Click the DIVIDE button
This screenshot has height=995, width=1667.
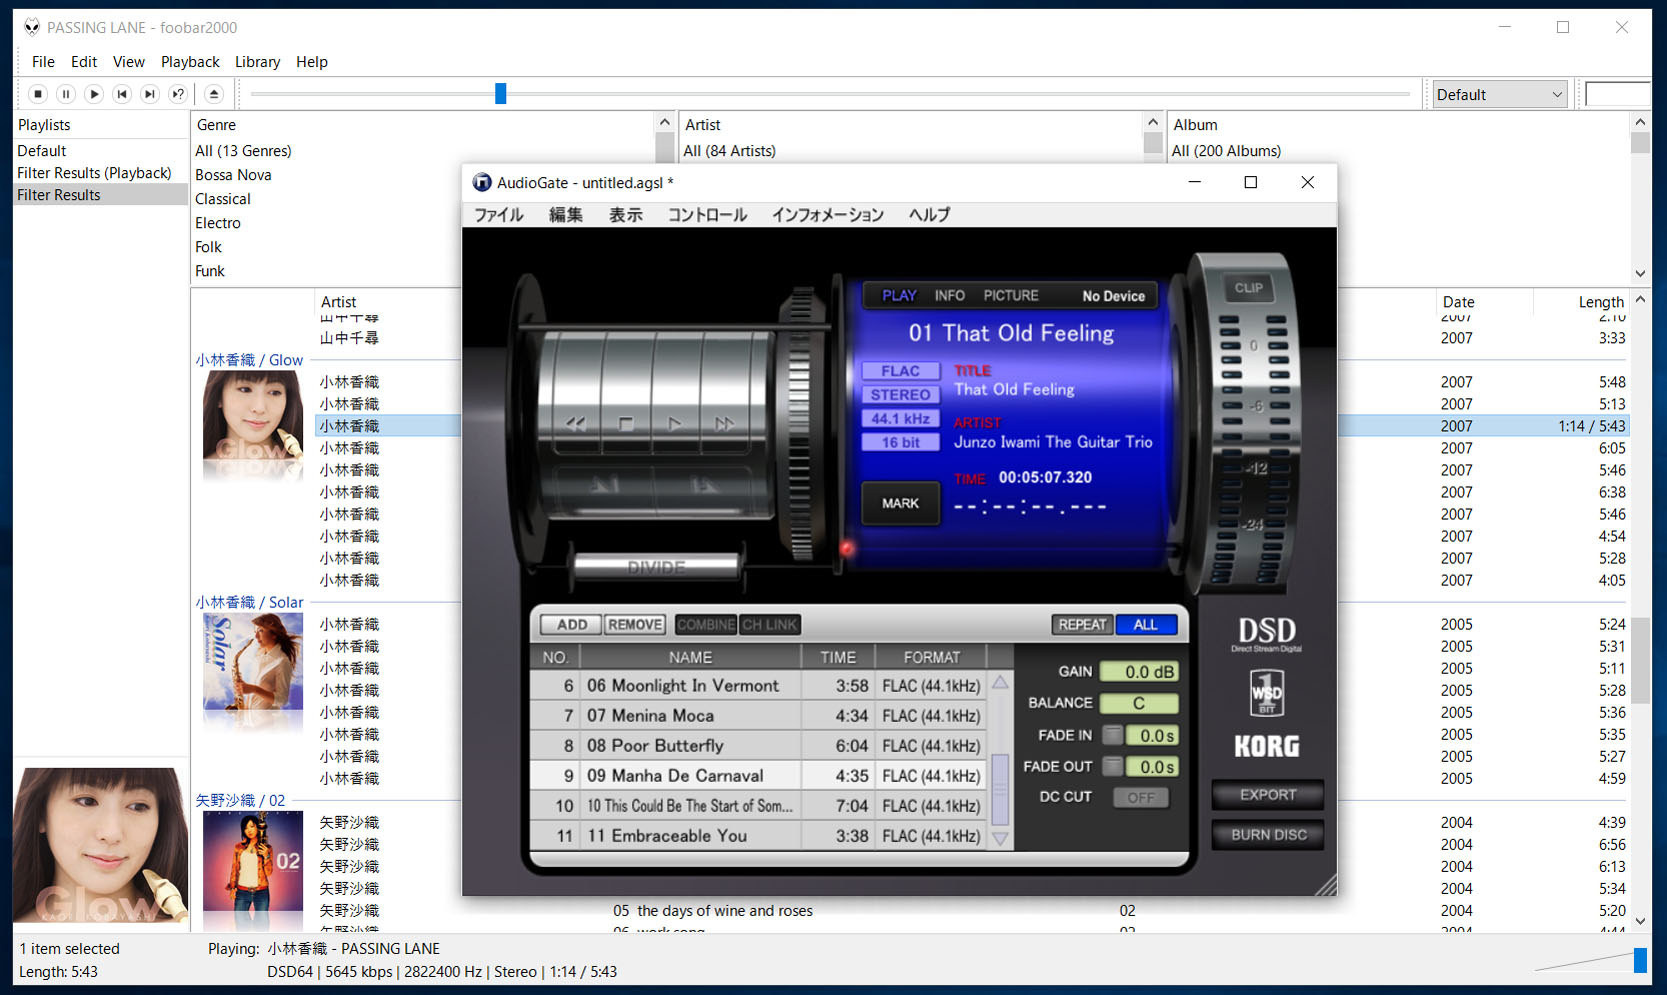[656, 567]
